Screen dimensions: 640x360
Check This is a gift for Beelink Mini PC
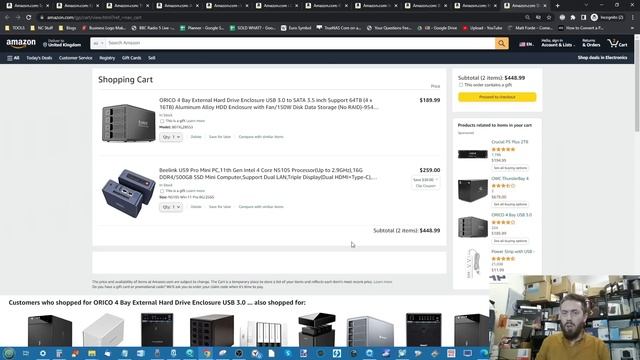(x=162, y=191)
